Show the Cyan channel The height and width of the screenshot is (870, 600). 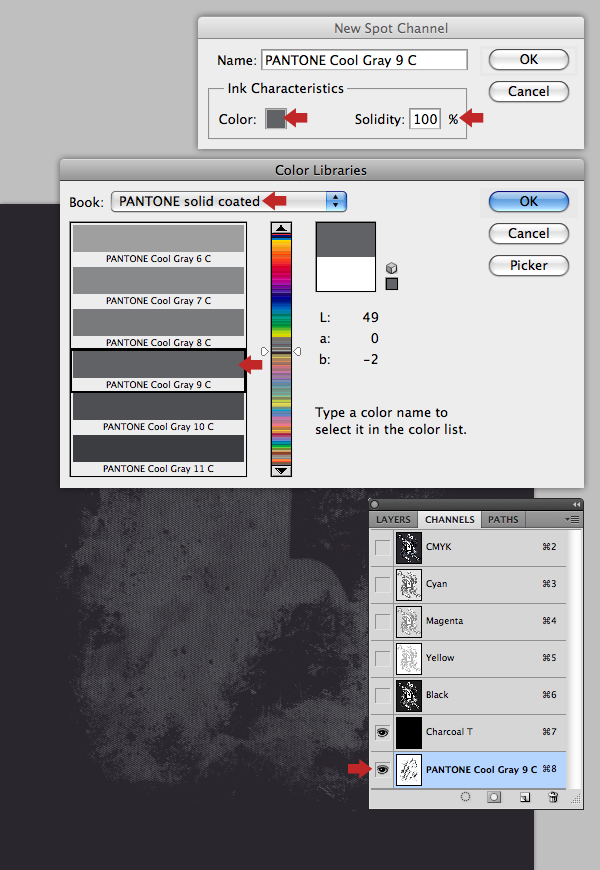point(382,584)
